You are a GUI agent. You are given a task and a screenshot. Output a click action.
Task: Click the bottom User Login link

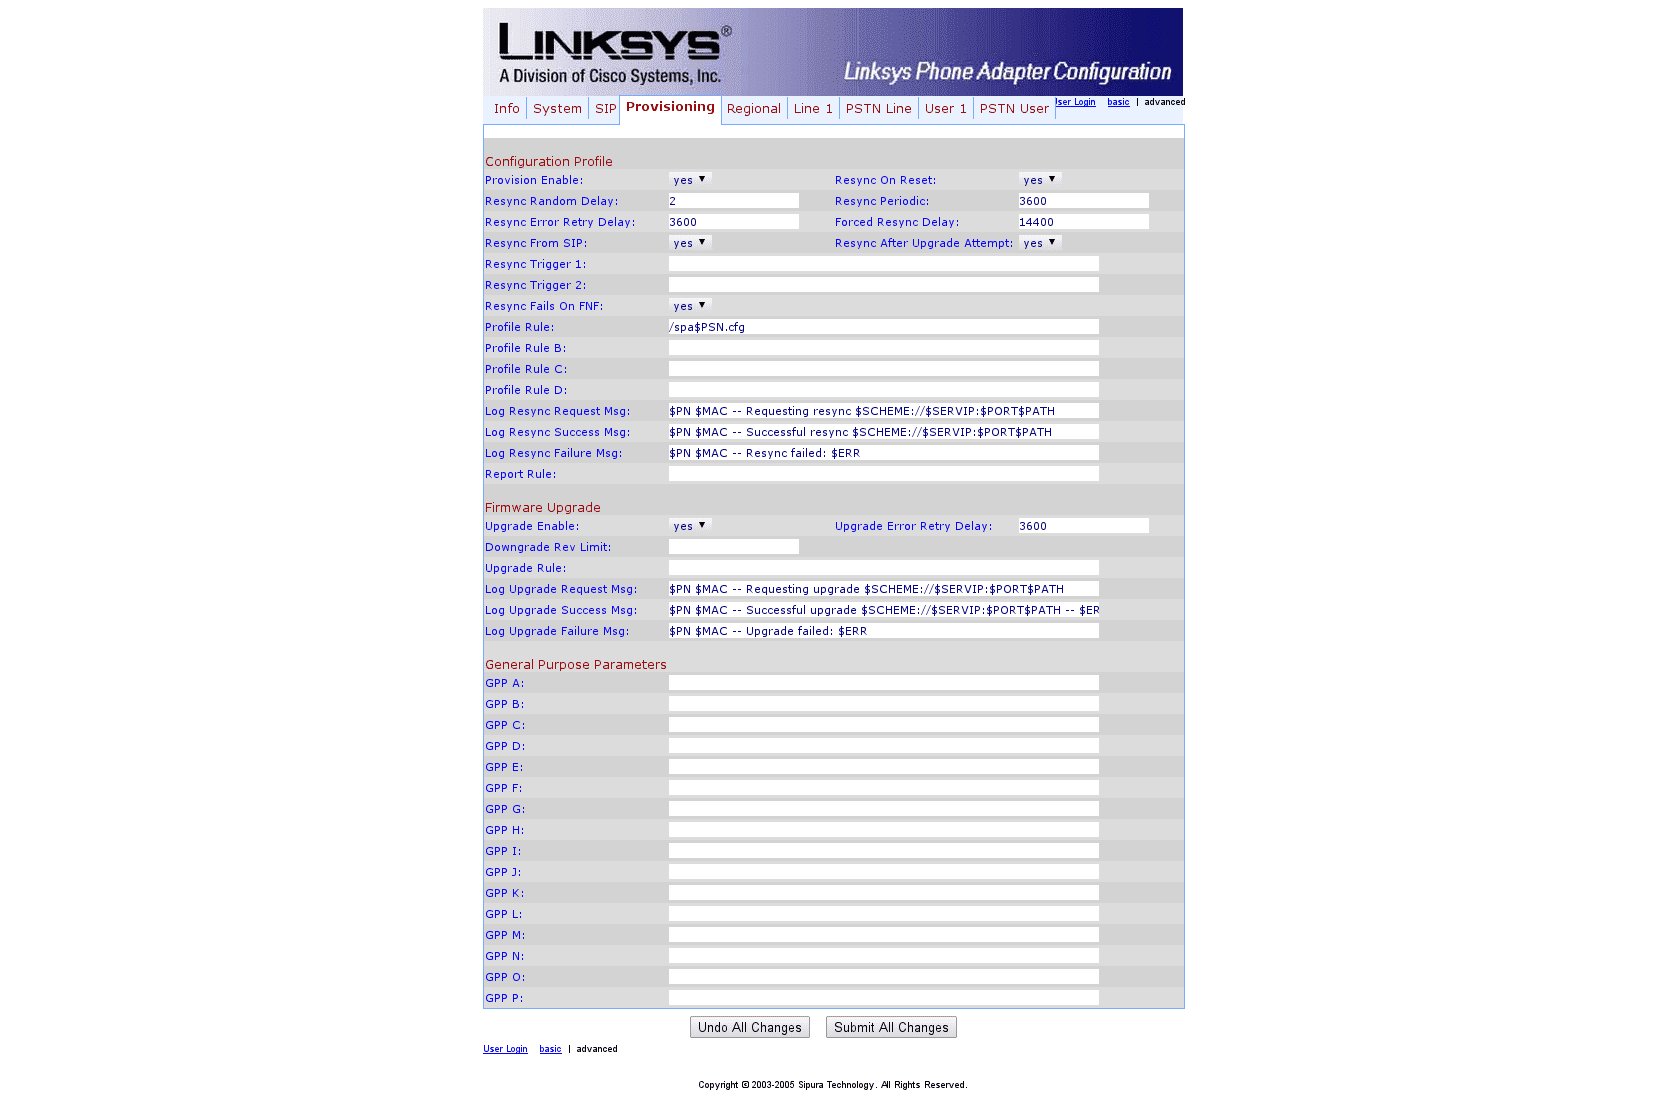pyautogui.click(x=505, y=1049)
